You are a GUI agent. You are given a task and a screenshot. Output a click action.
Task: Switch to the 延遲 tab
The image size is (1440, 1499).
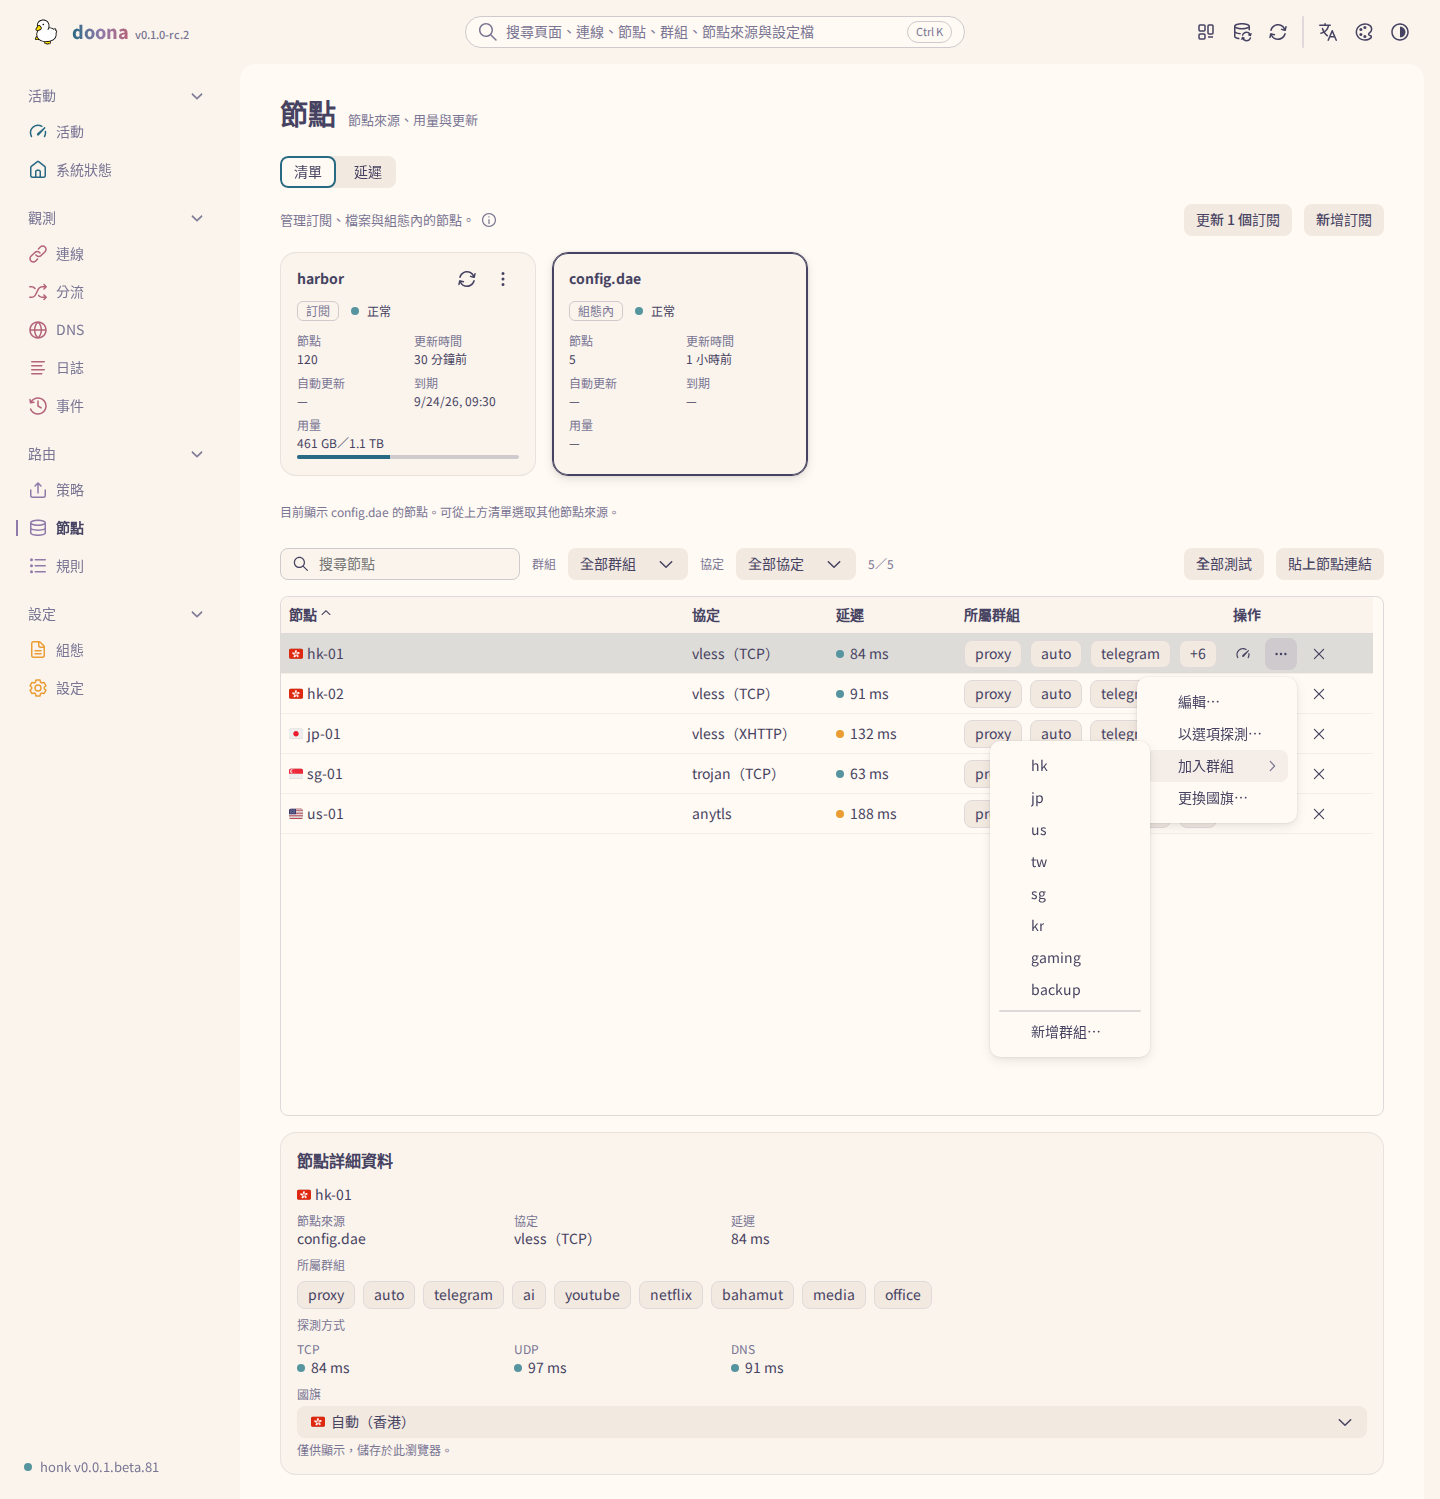[x=368, y=172]
